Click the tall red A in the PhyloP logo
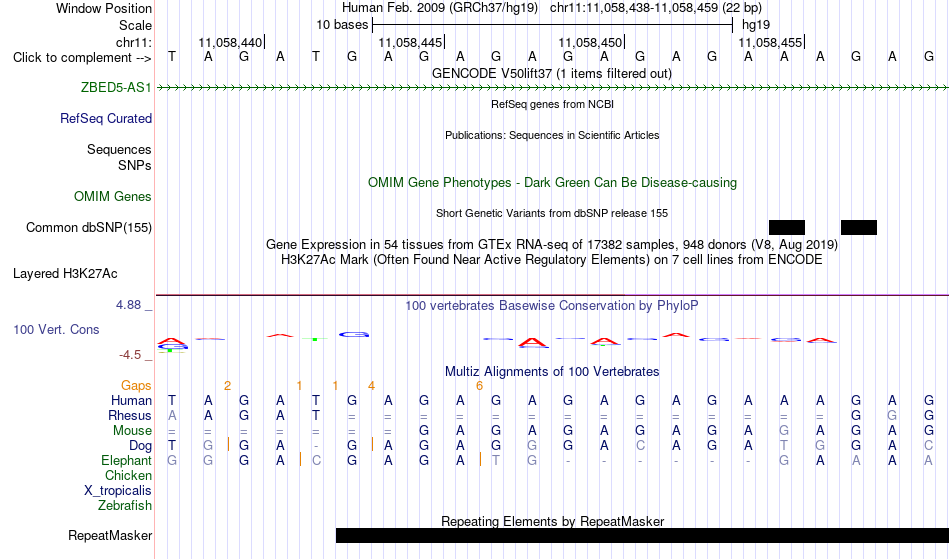 click(x=533, y=343)
